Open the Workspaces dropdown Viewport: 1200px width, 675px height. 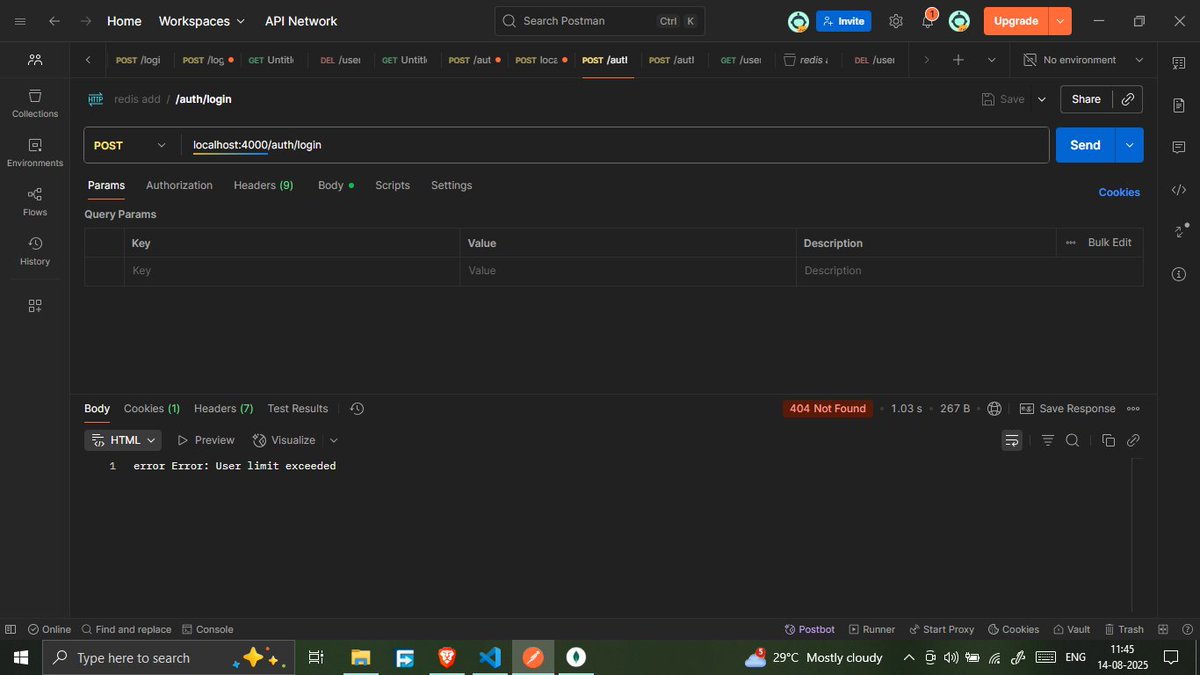coord(201,21)
